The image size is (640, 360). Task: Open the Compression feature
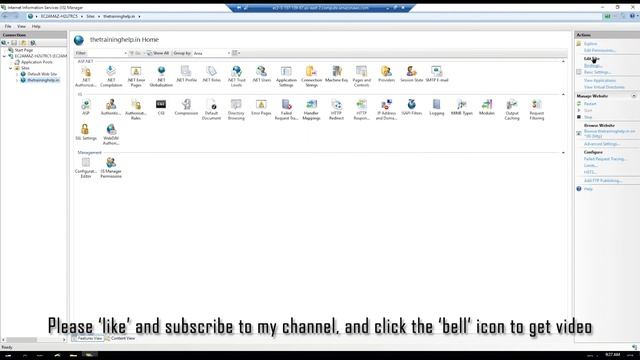(x=187, y=107)
